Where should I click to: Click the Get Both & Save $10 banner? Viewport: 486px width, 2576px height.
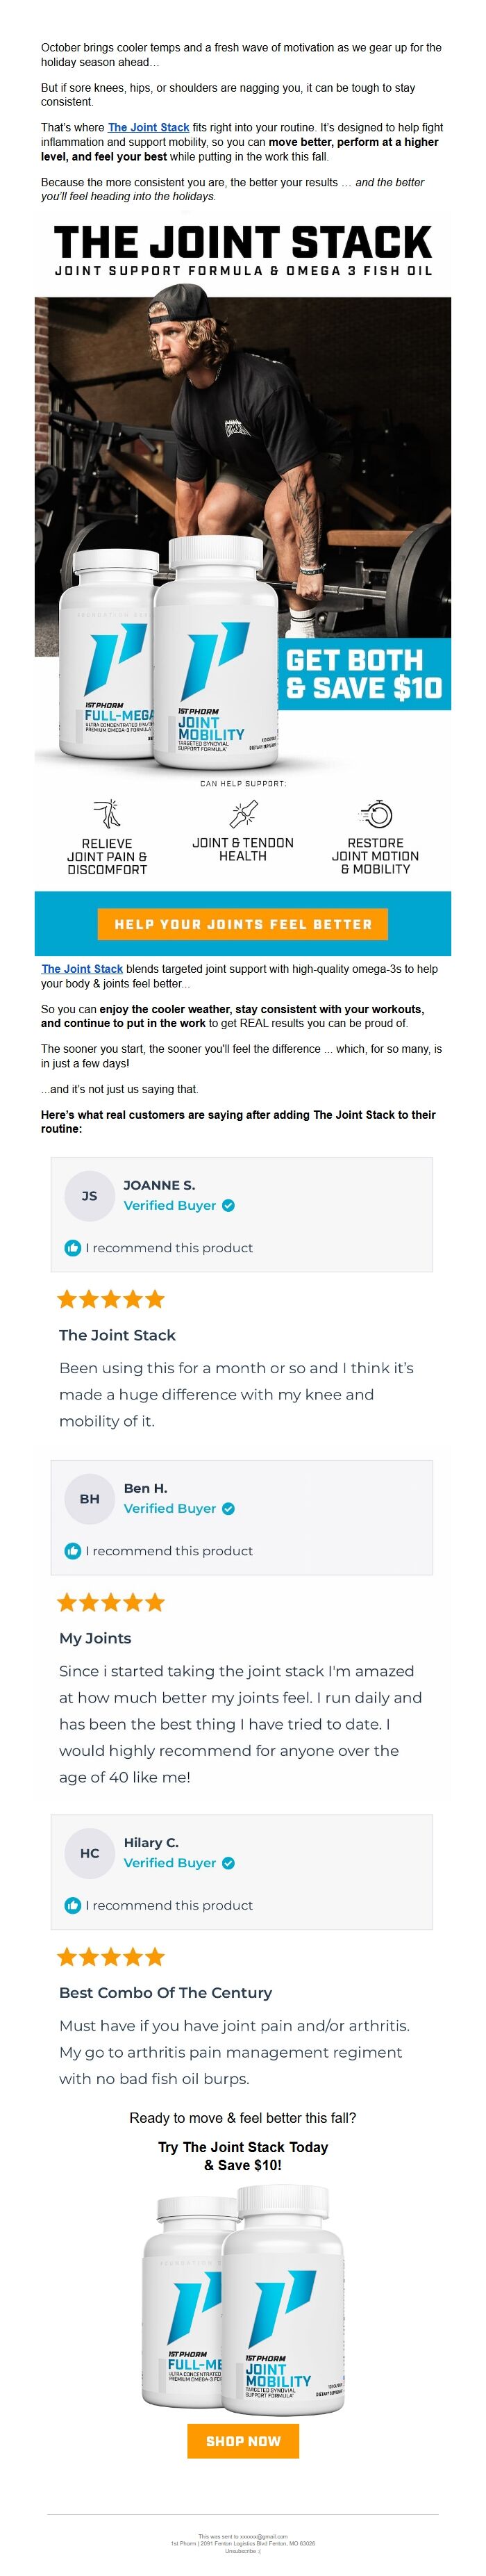(x=364, y=674)
